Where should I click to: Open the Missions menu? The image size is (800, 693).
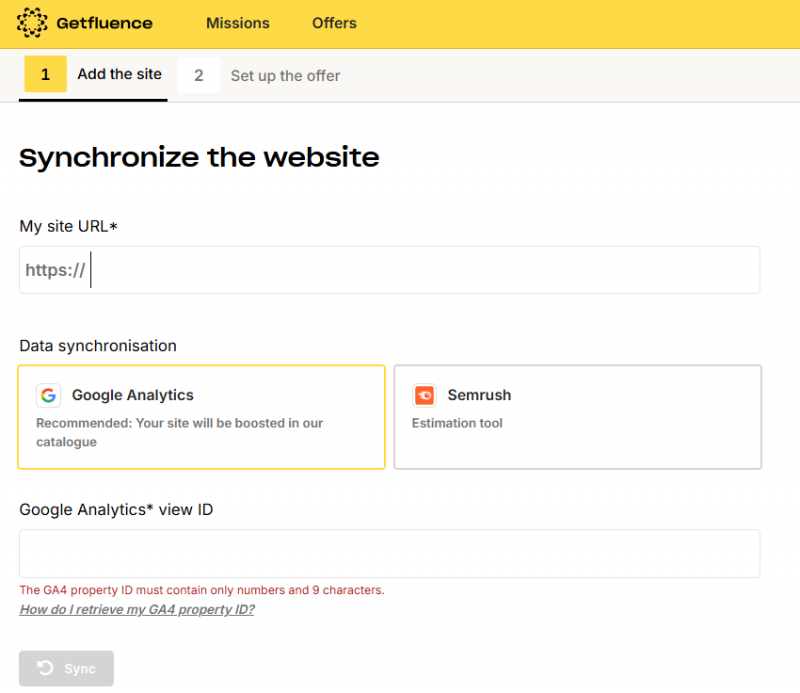[x=237, y=23]
